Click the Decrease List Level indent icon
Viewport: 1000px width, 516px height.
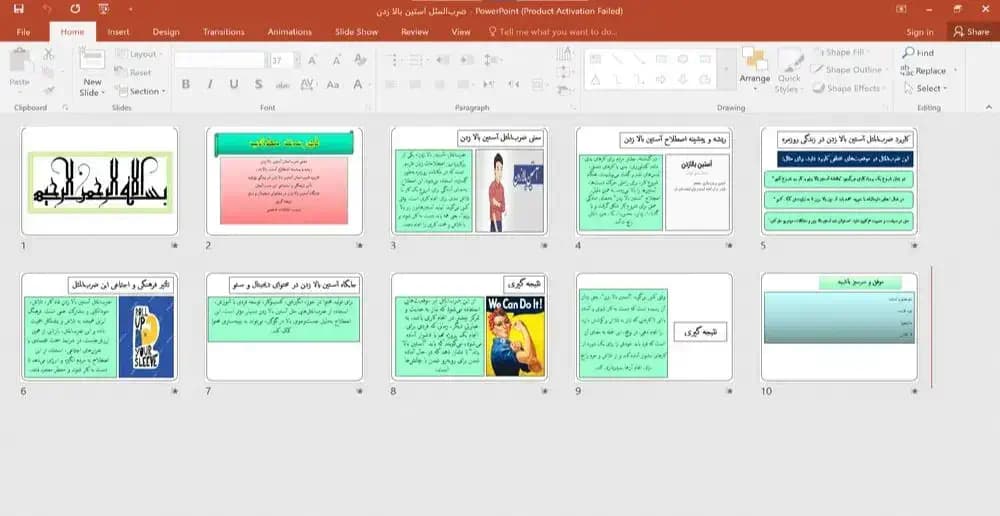pos(443,60)
